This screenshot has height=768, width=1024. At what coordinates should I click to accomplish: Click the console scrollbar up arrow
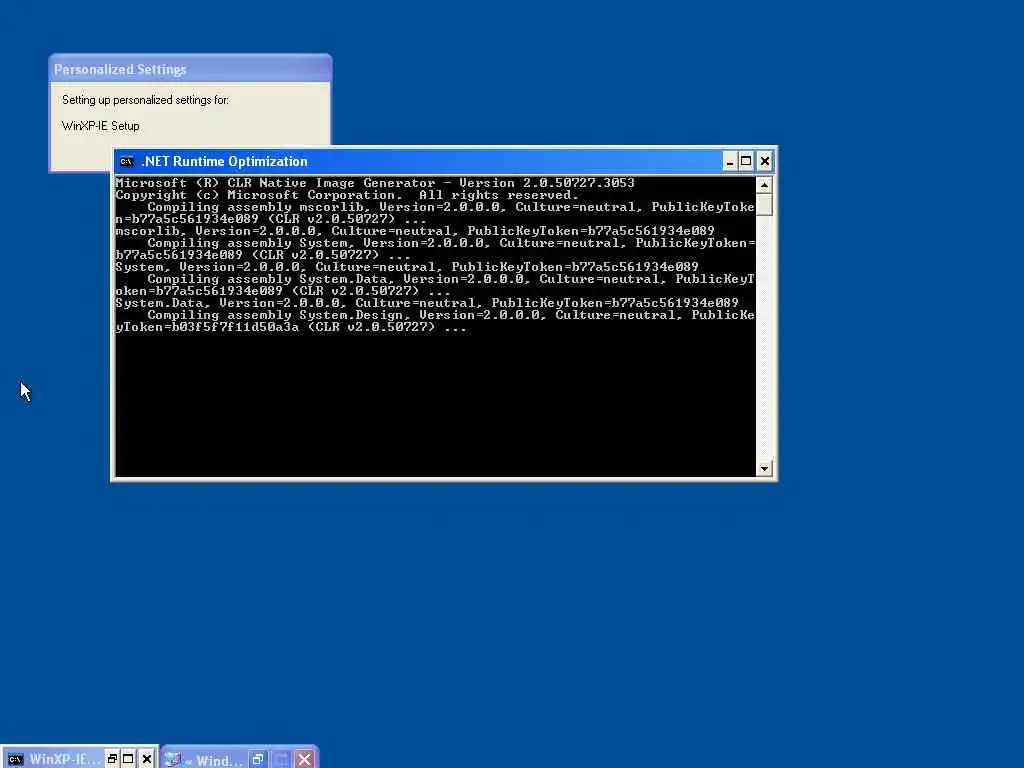[764, 185]
